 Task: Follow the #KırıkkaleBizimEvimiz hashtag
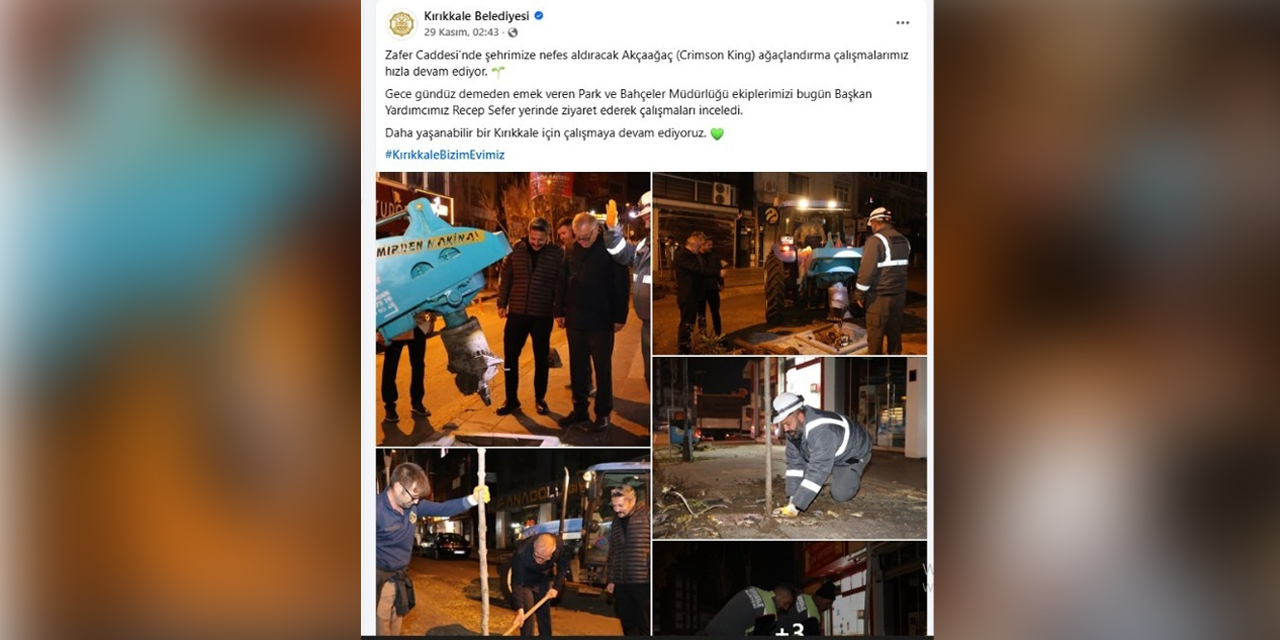[x=445, y=155]
